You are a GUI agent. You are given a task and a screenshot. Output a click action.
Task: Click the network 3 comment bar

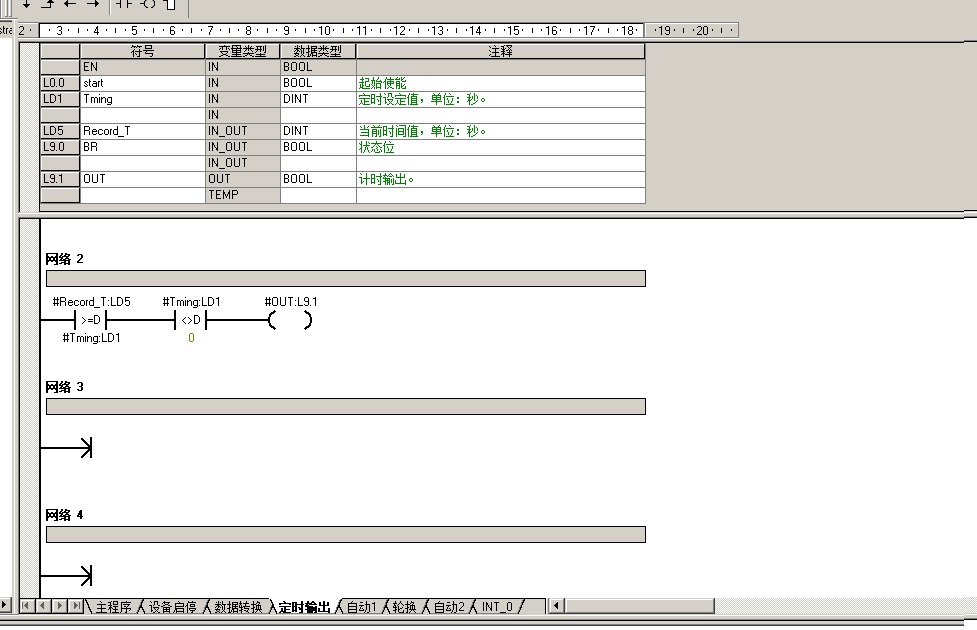(346, 406)
